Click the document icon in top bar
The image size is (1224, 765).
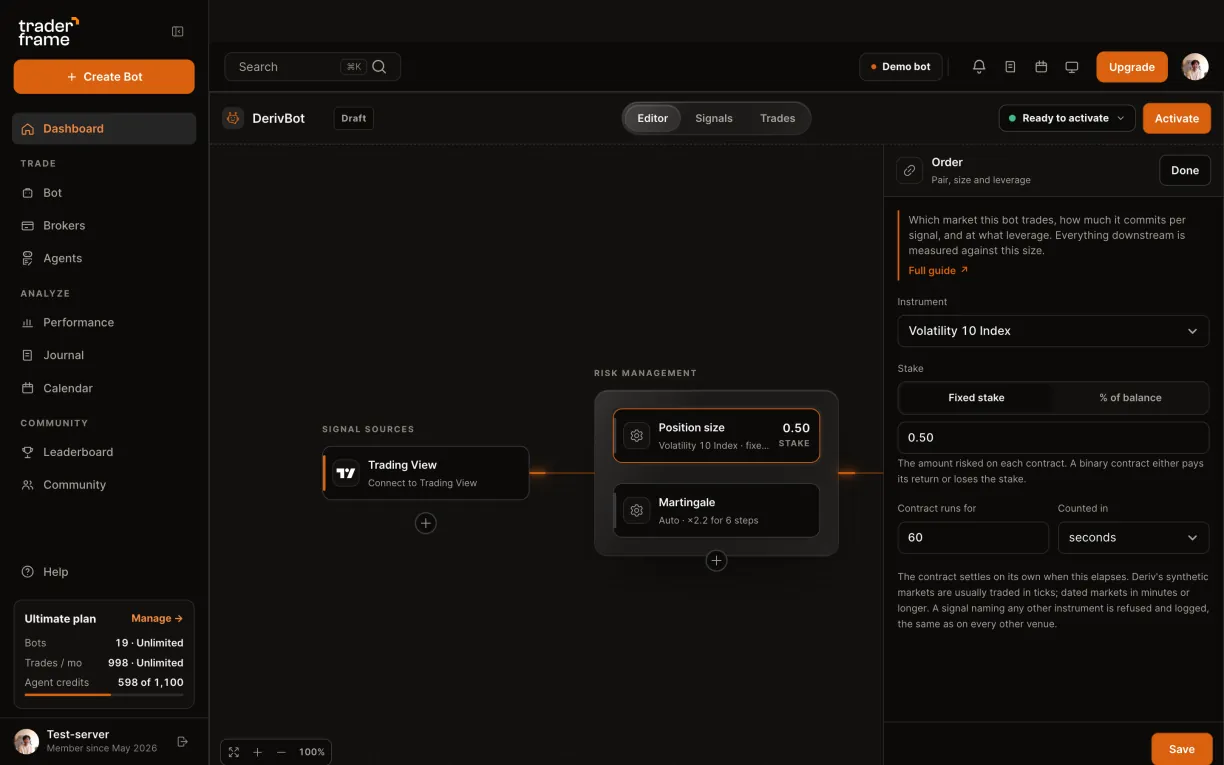point(1010,67)
